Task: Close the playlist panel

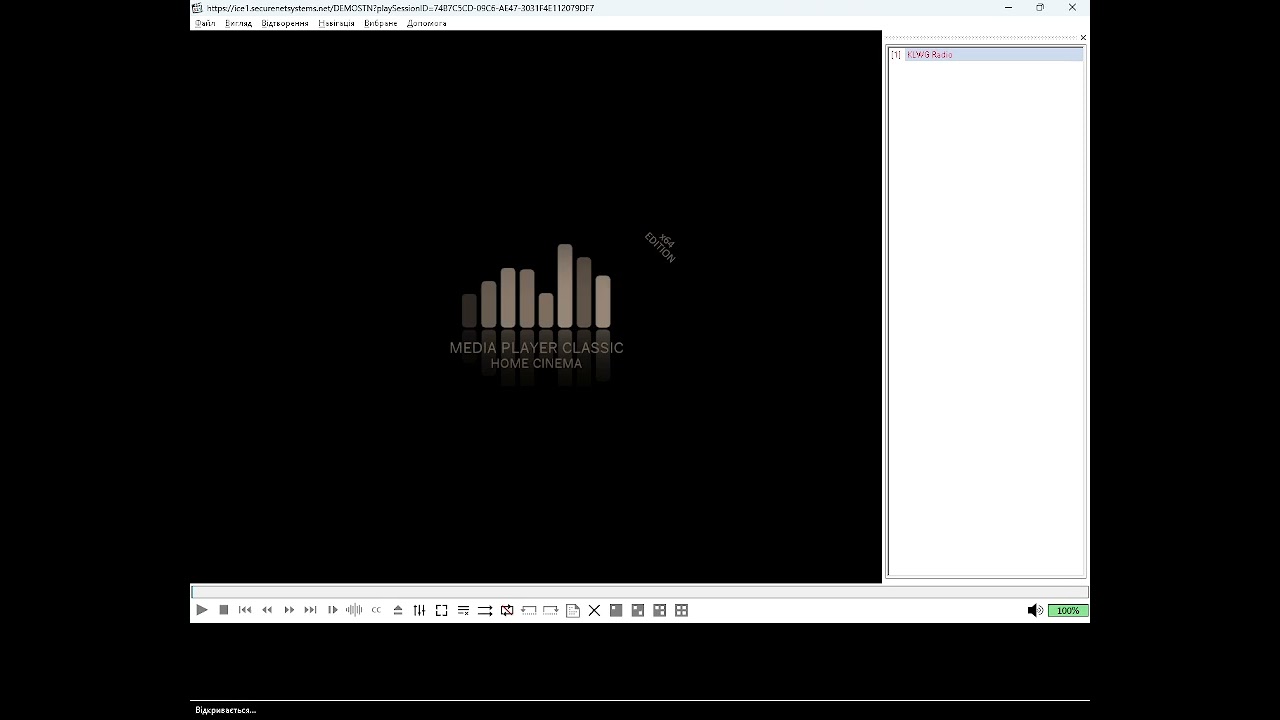Action: [1083, 38]
